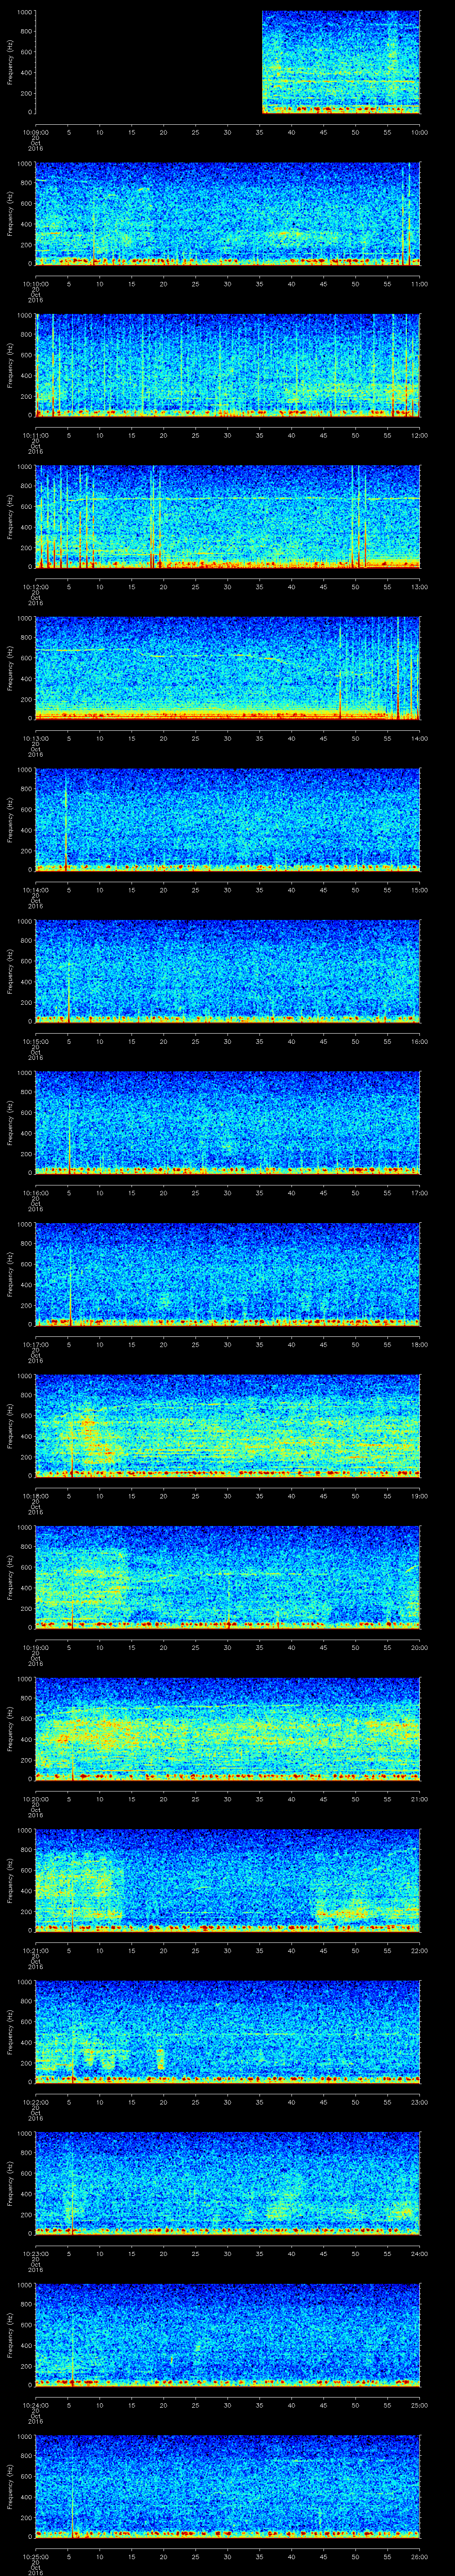This screenshot has width=455, height=2576.
Task: Select the 10:23:00 minute spectrogram panel
Action: click(x=228, y=2183)
